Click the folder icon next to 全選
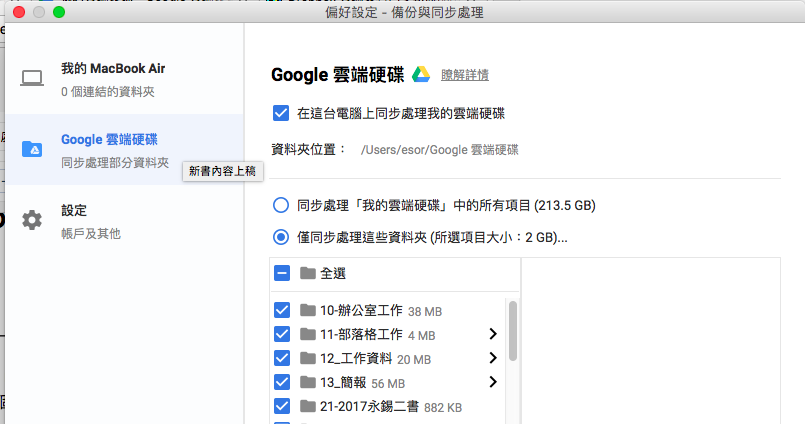 pyautogui.click(x=308, y=273)
